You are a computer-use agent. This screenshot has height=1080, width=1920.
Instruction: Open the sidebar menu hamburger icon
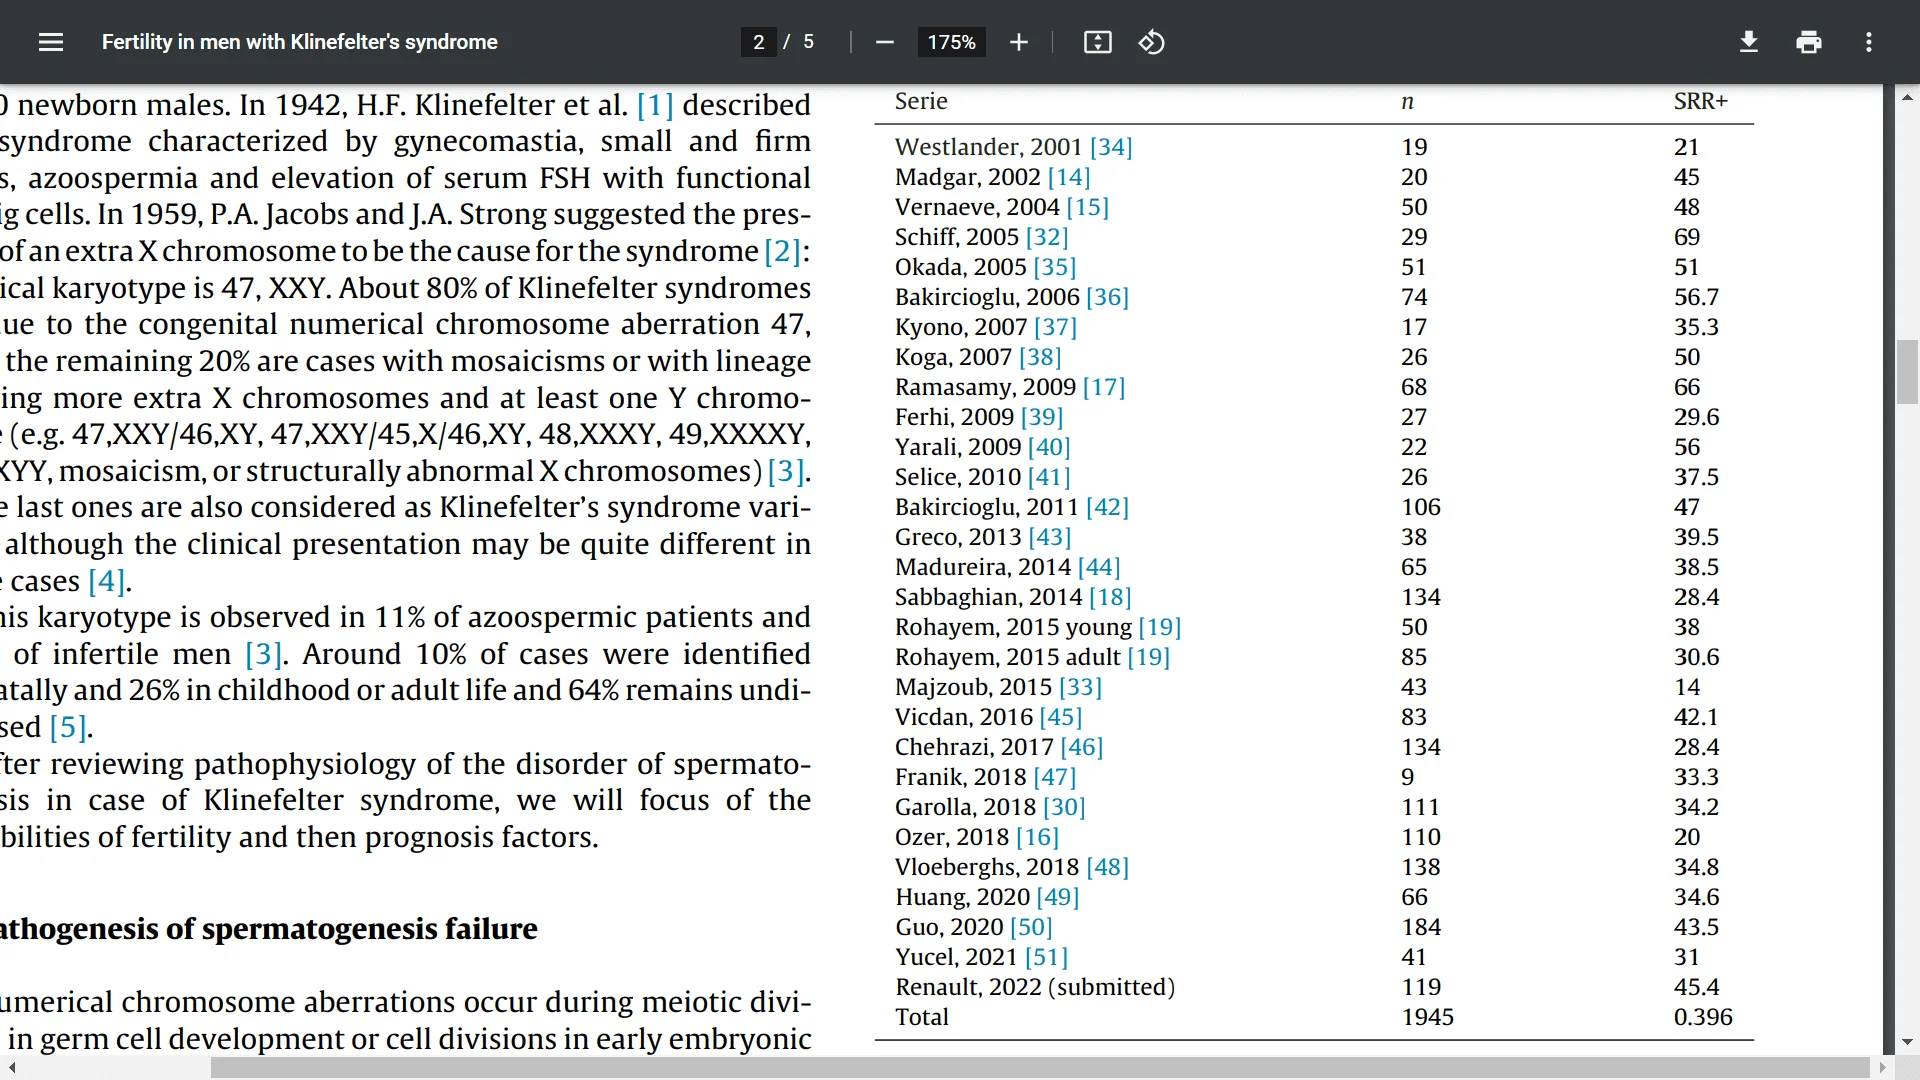tap(51, 42)
